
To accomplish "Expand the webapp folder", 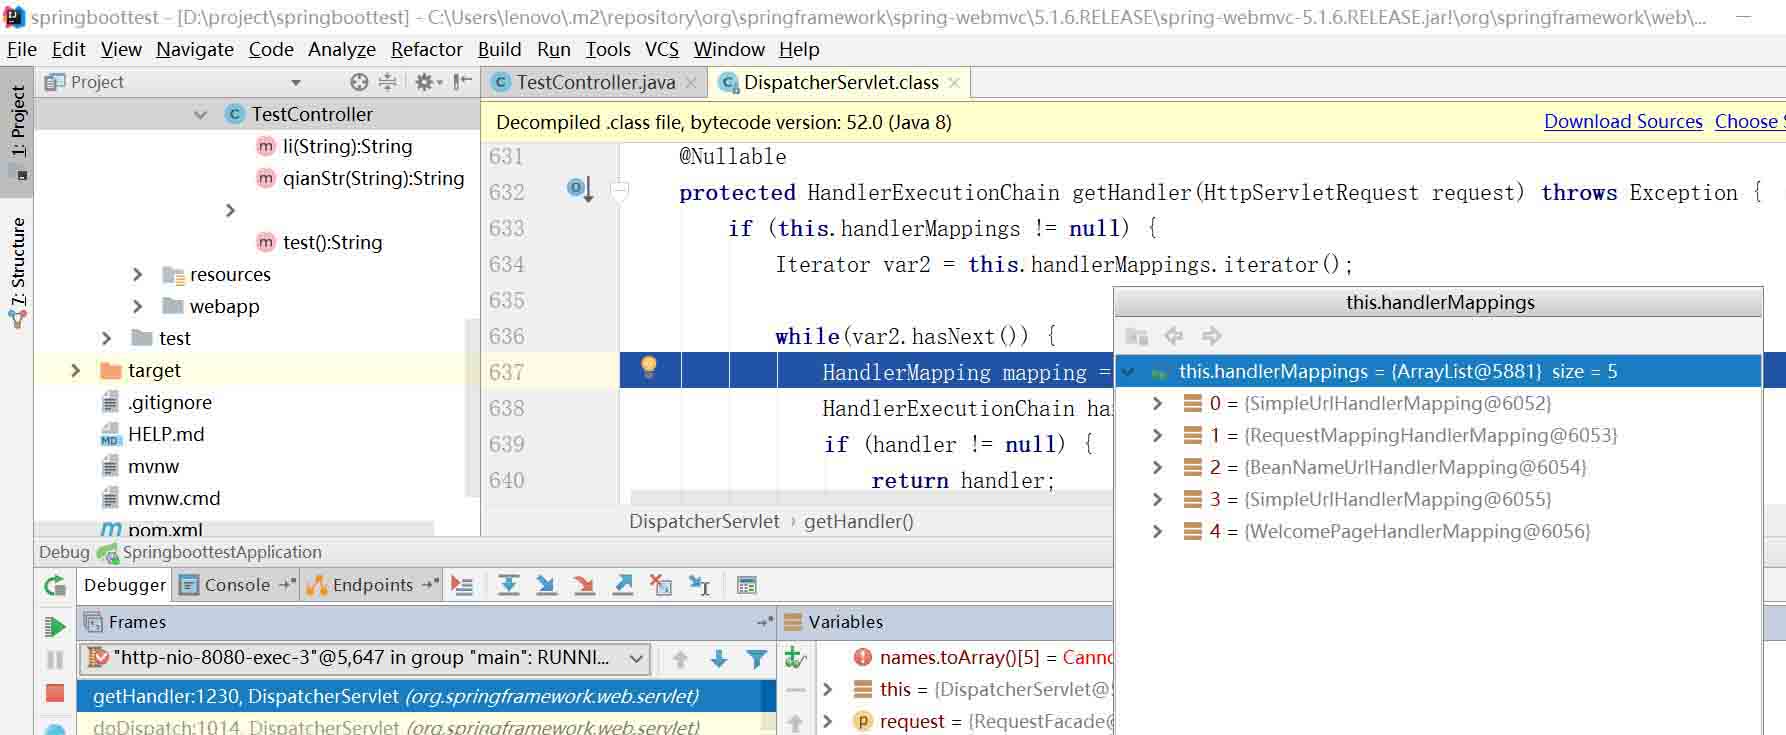I will [138, 306].
